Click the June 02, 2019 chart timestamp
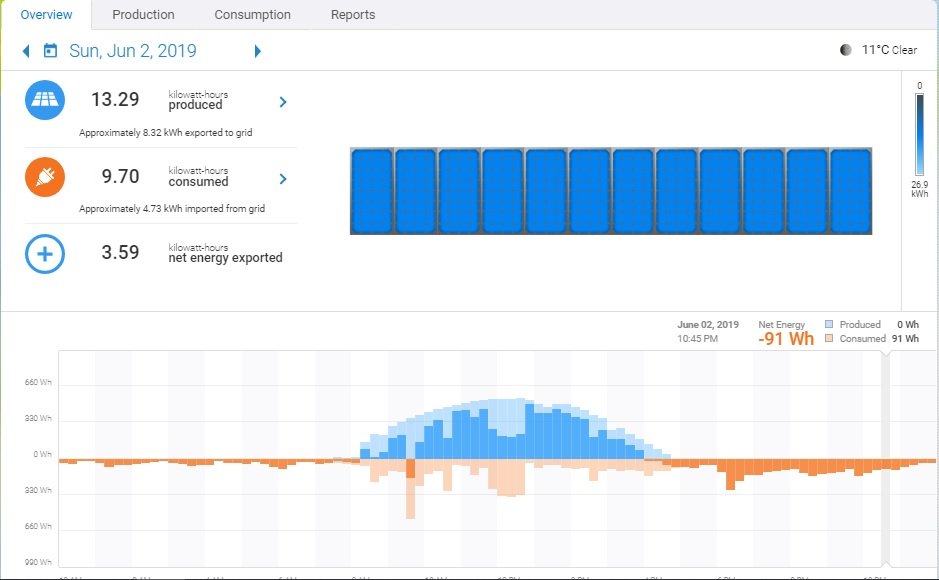Image resolution: width=939 pixels, height=580 pixels. point(708,324)
